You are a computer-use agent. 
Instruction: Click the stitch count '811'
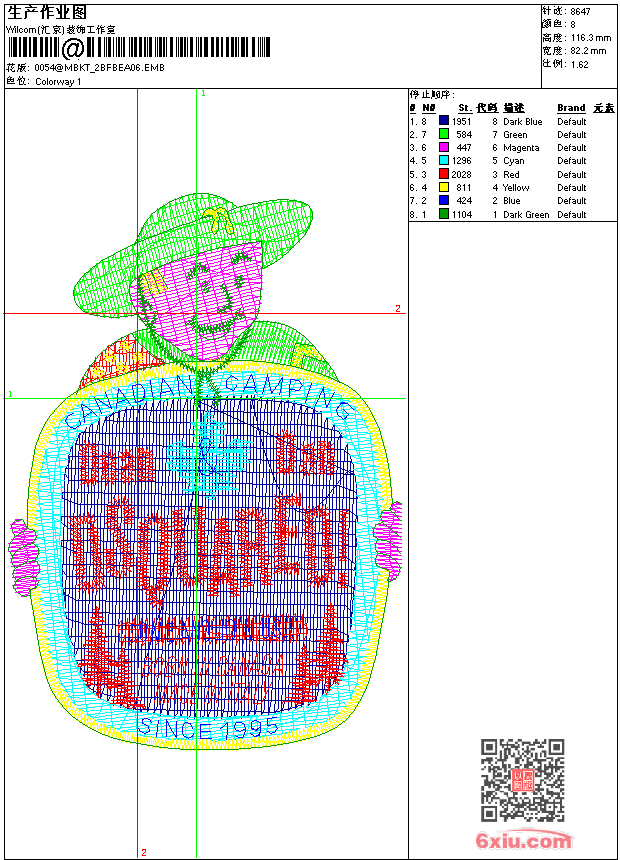(x=464, y=188)
